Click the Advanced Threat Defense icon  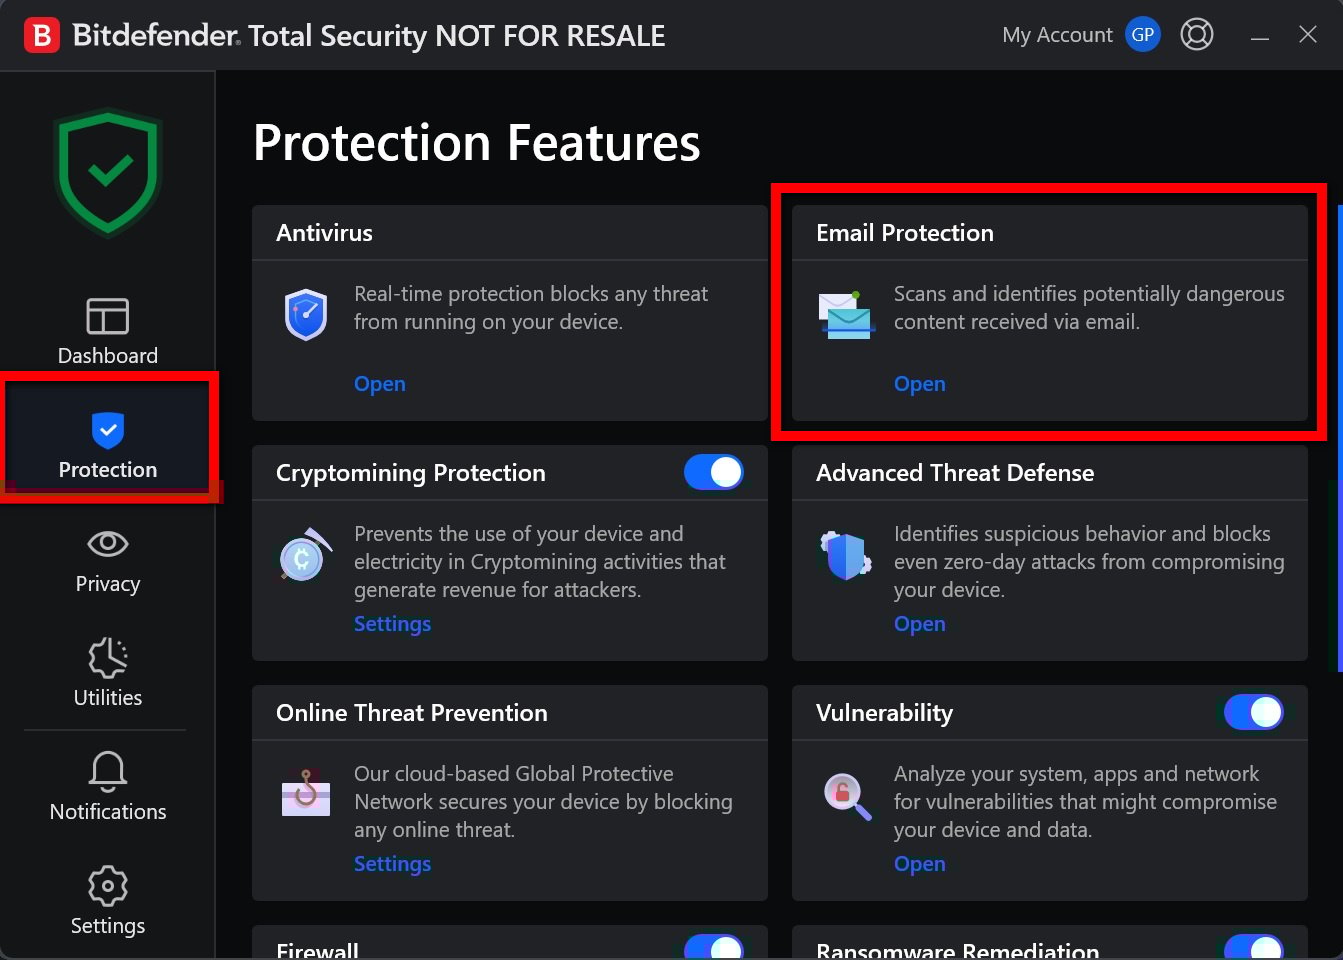(x=846, y=555)
